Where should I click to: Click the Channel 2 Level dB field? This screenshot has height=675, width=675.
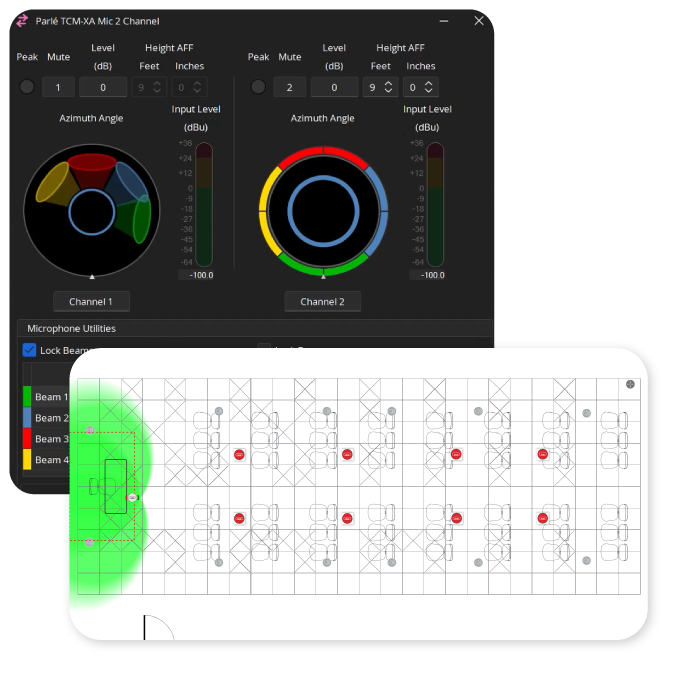tap(334, 87)
